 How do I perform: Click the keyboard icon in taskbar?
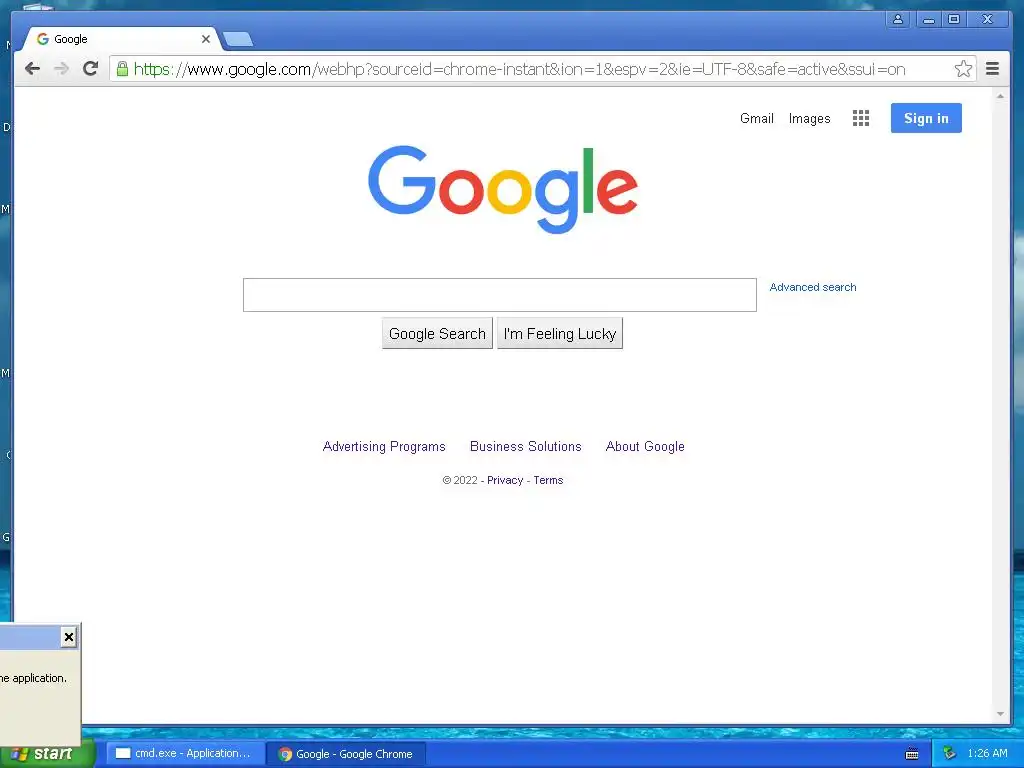point(912,754)
